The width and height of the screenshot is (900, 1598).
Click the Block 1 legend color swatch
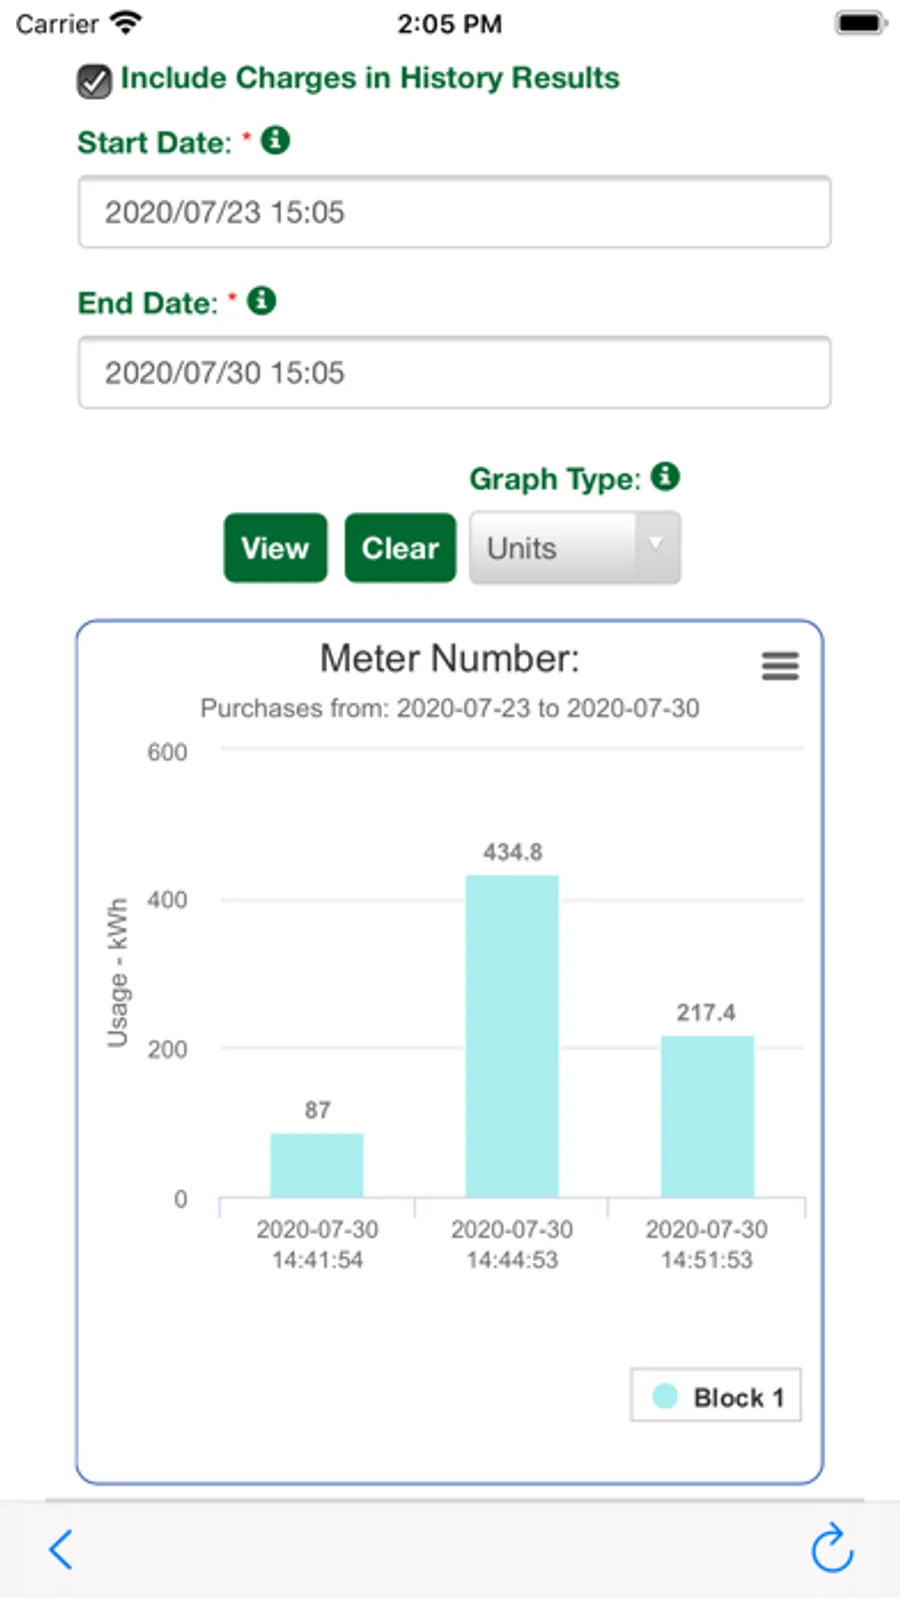(x=665, y=1396)
